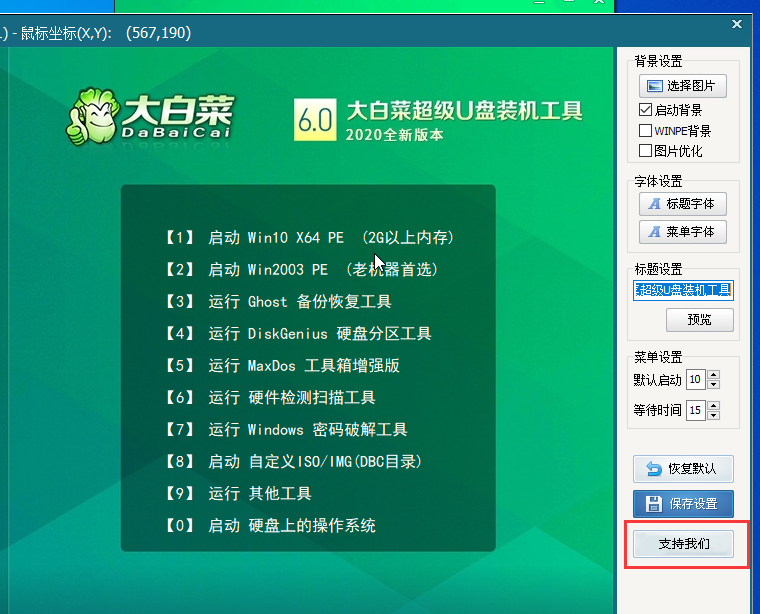This screenshot has width=760, height=614.
Task: Uncheck the 启动背景 checkbox
Action: click(x=645, y=110)
